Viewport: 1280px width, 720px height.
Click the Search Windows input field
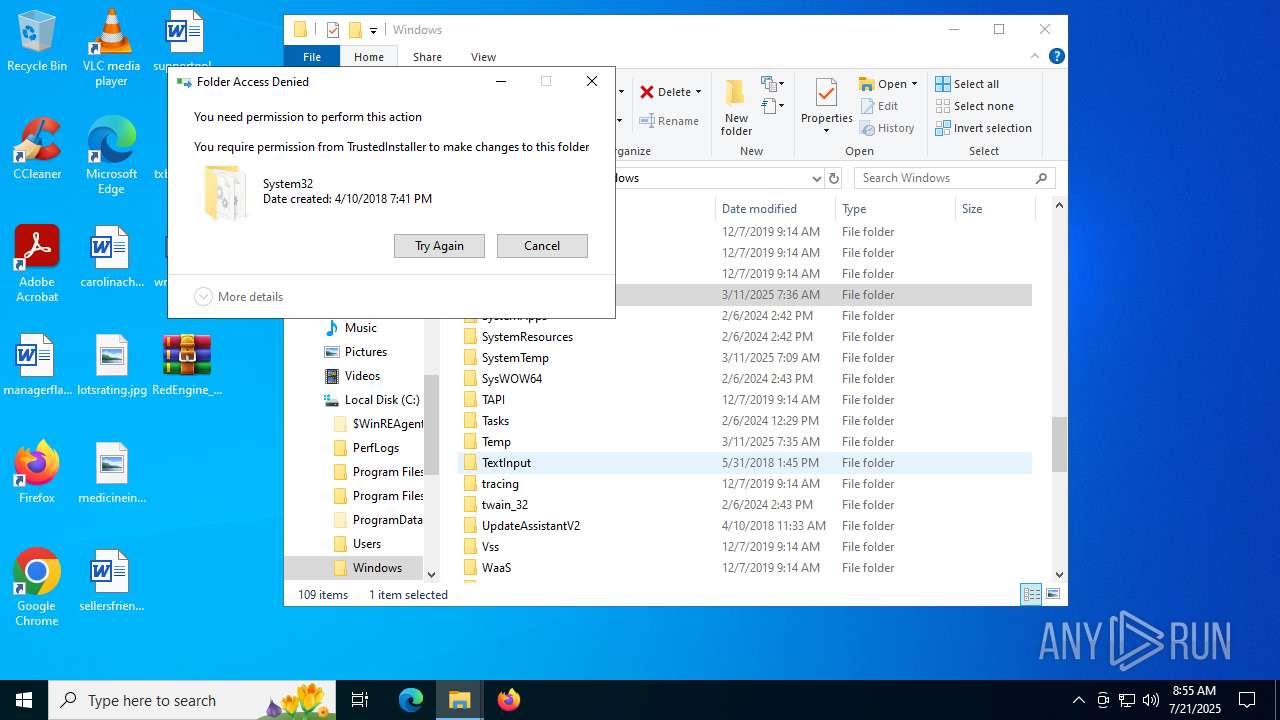pos(955,178)
